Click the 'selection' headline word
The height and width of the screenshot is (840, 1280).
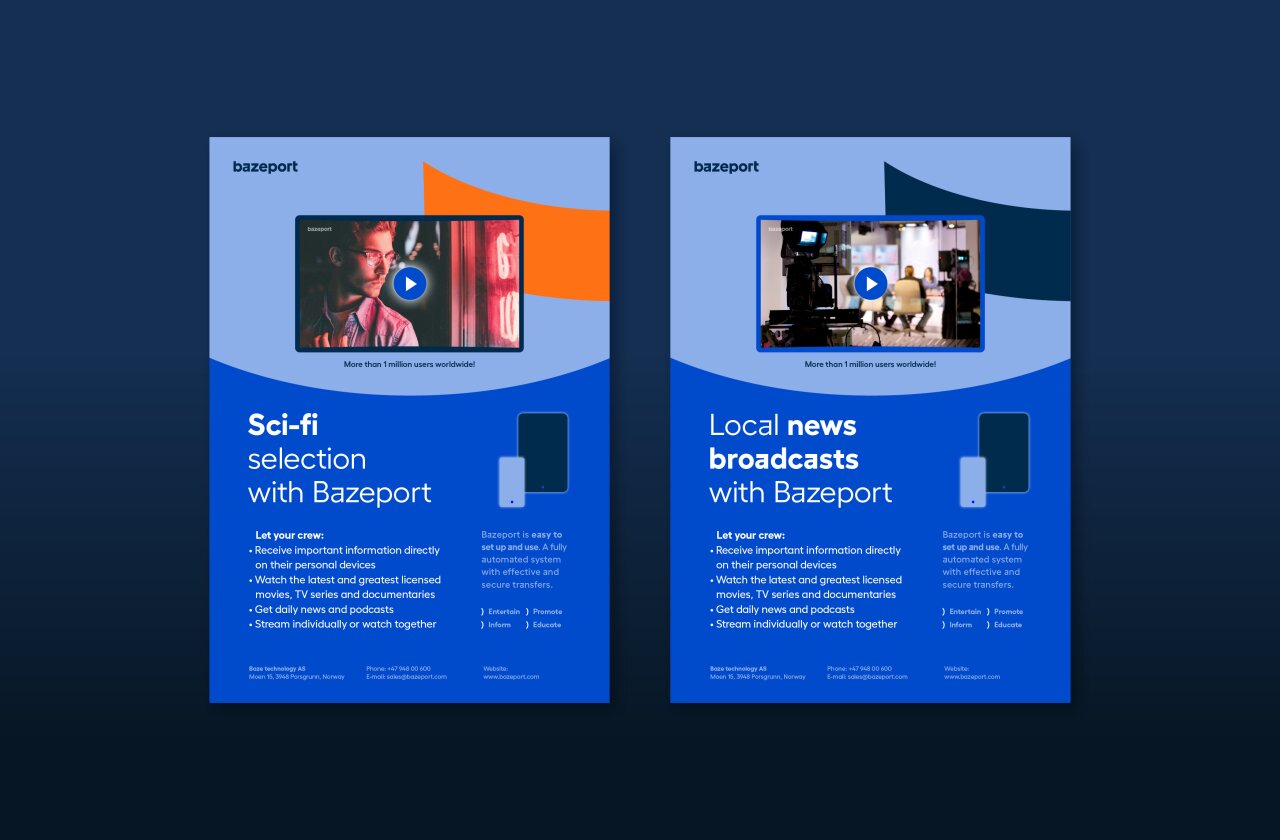coord(307,459)
